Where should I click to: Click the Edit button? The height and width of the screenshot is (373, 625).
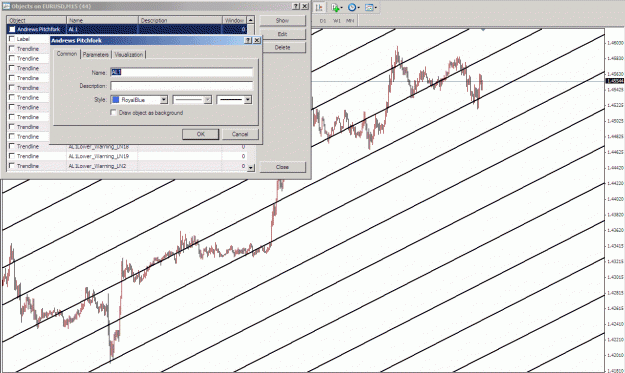282,34
